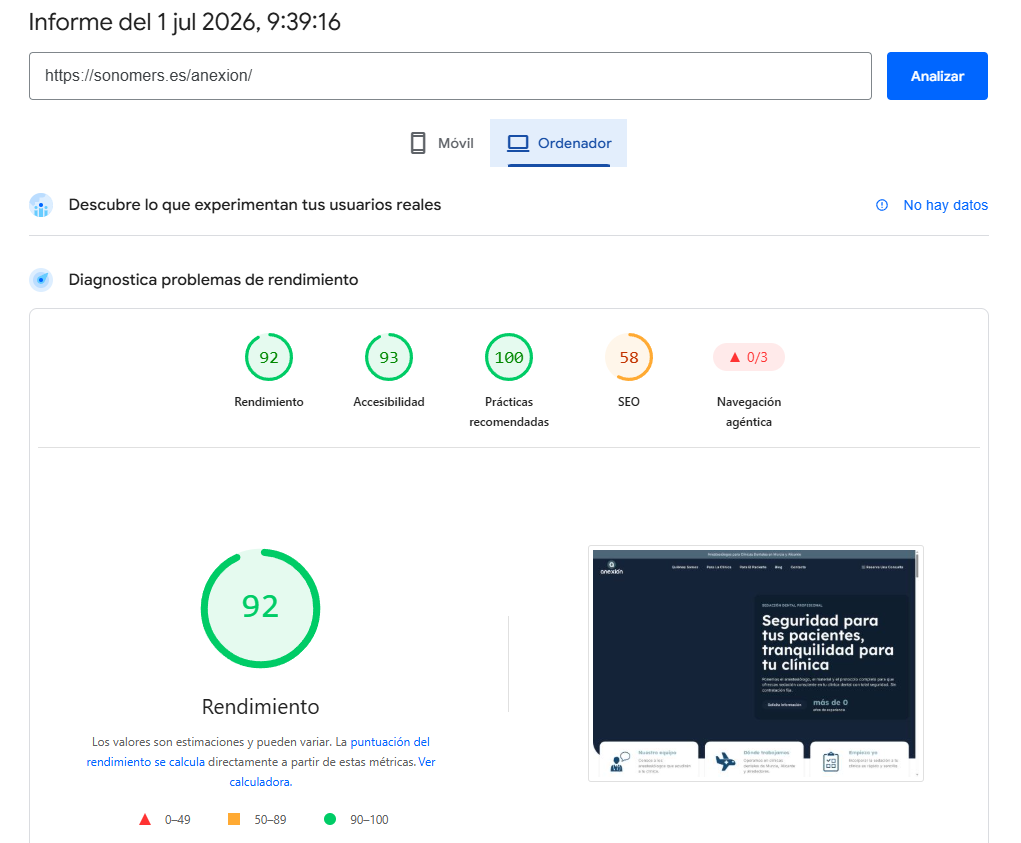Click the large Rendimiento title text
This screenshot has height=843, width=1021.
[x=260, y=706]
